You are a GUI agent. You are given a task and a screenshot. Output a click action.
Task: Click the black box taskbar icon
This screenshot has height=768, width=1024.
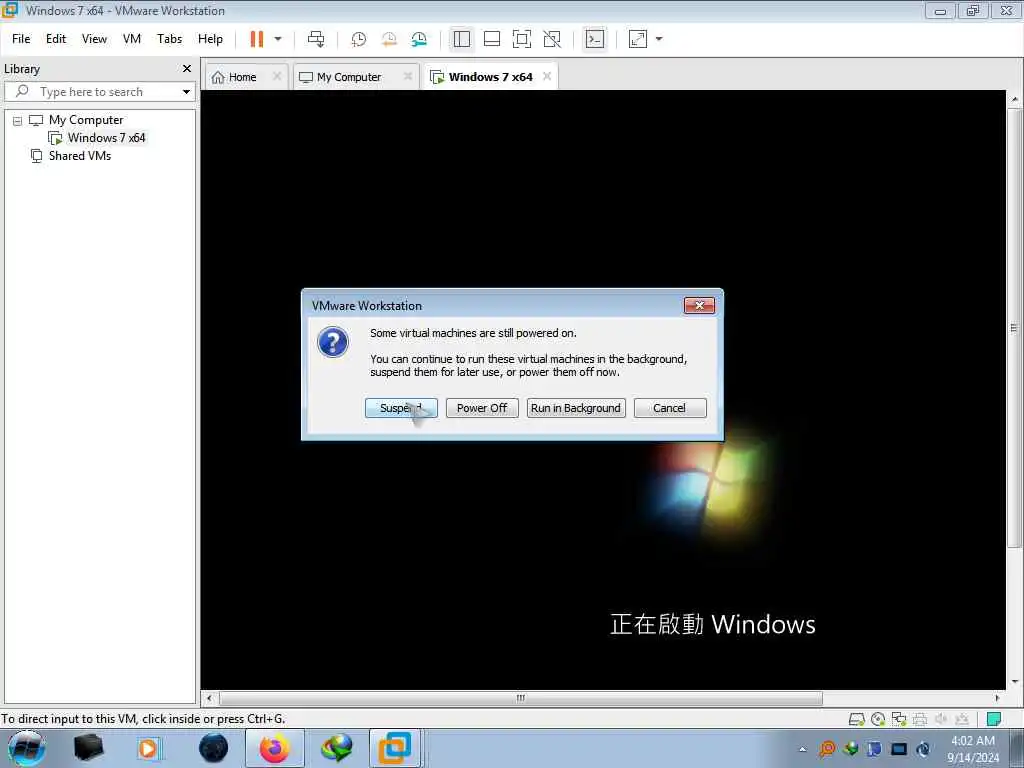click(89, 748)
